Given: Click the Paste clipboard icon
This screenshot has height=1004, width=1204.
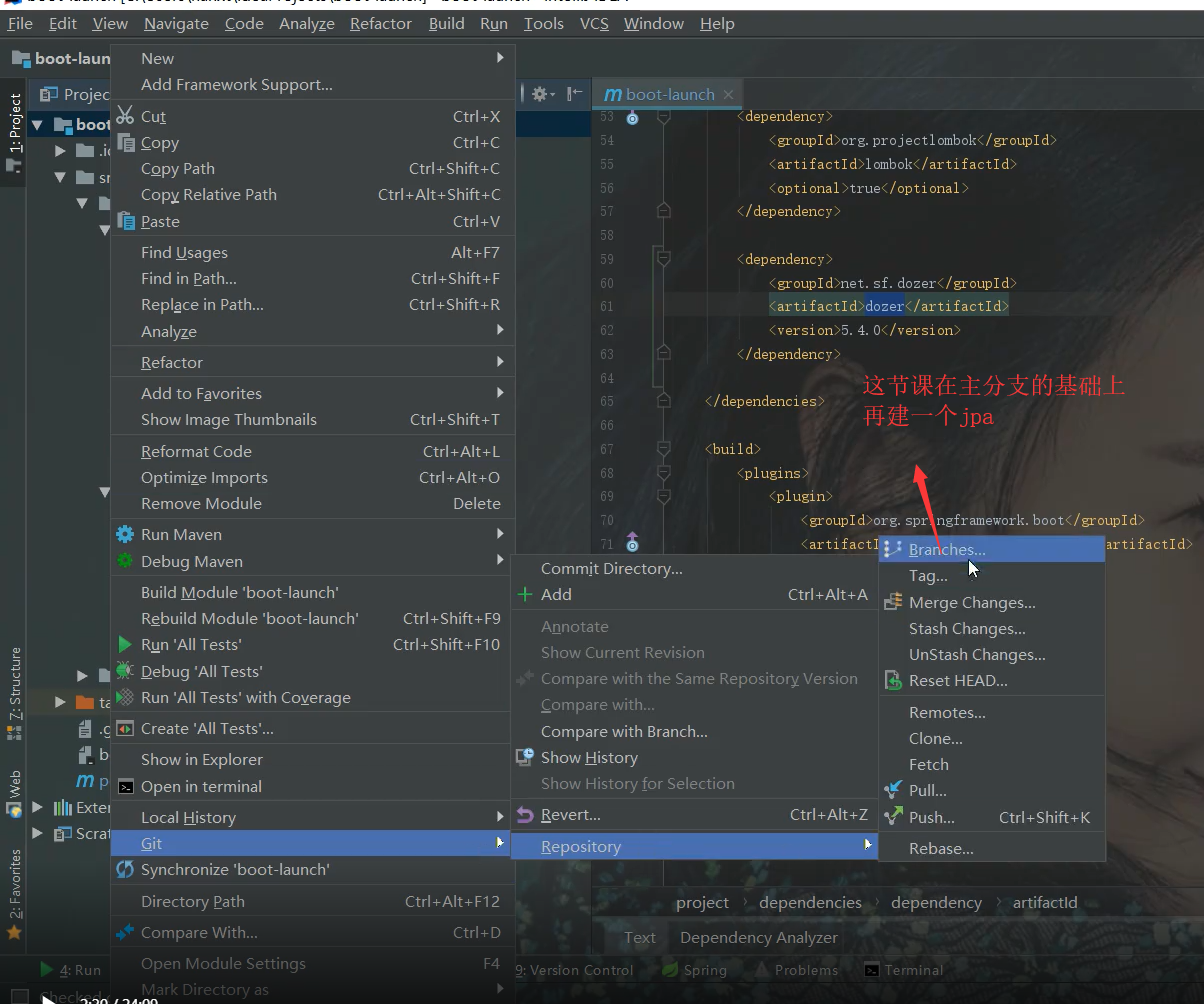Looking at the screenshot, I should coord(125,220).
